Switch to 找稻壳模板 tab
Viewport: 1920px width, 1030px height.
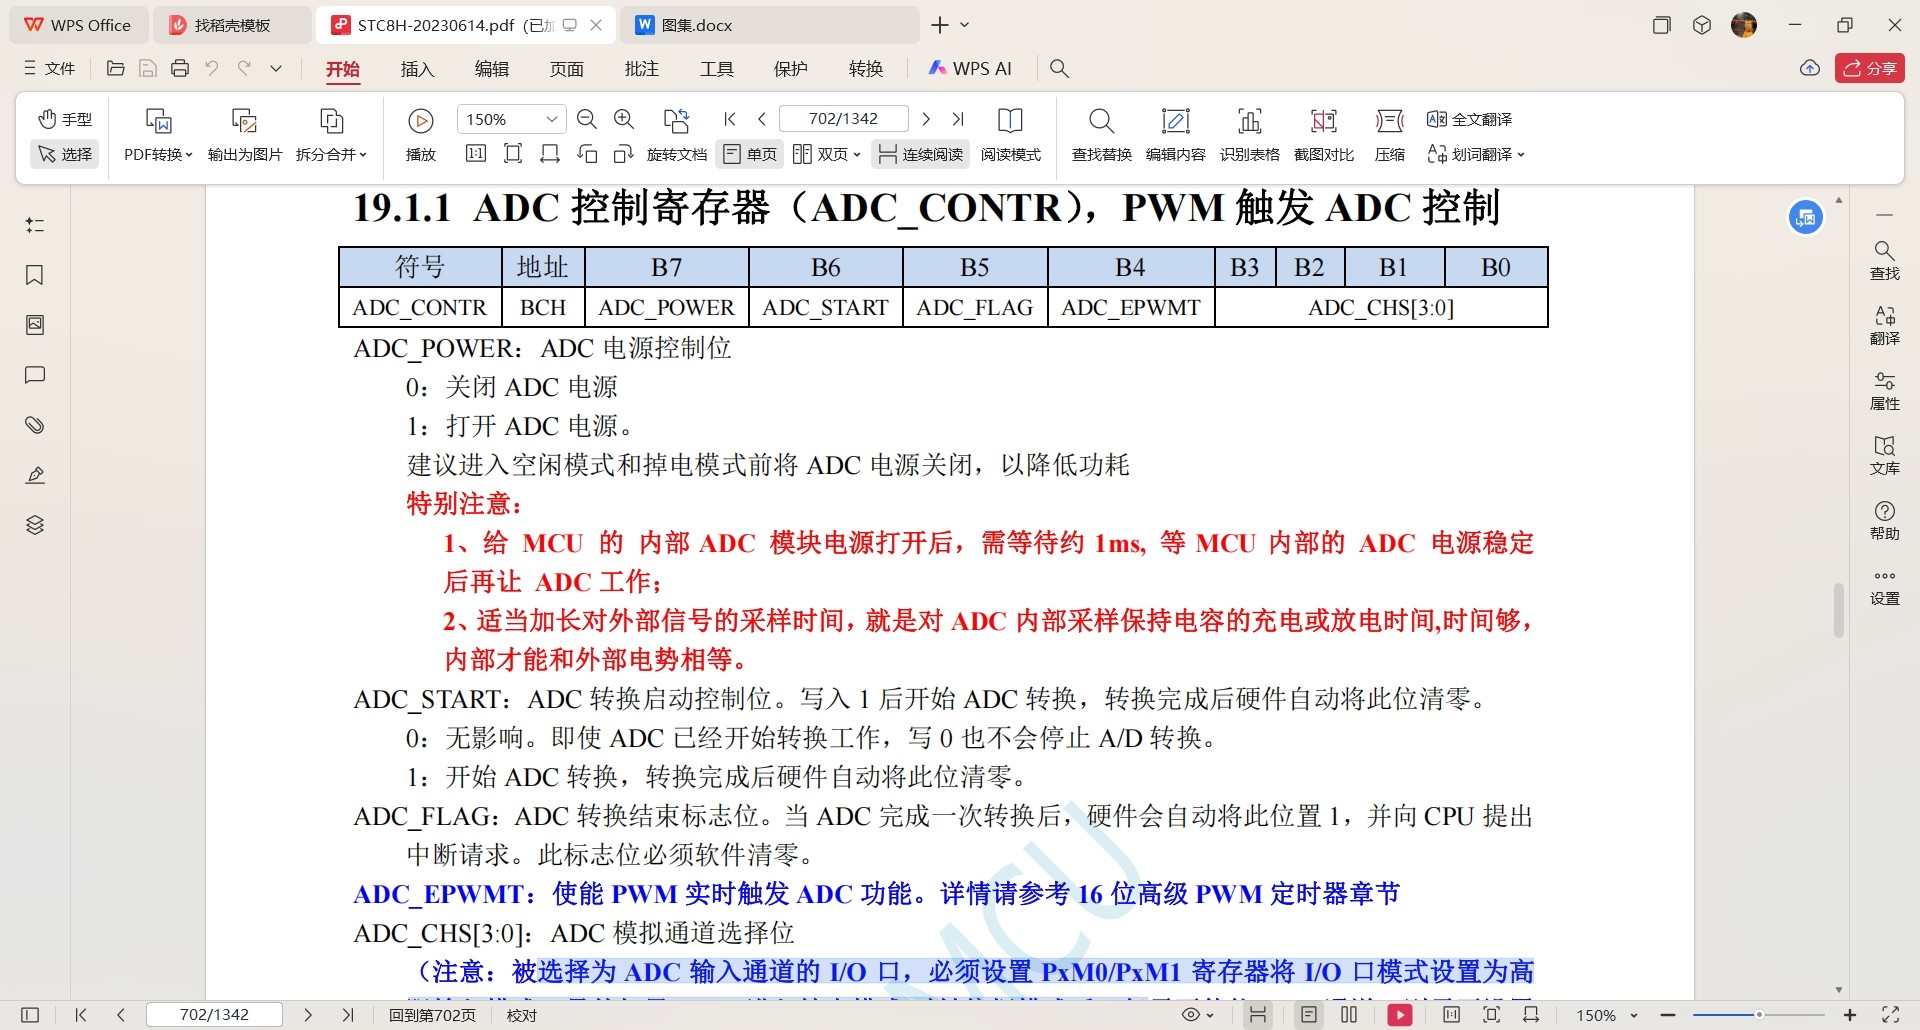pyautogui.click(x=232, y=25)
